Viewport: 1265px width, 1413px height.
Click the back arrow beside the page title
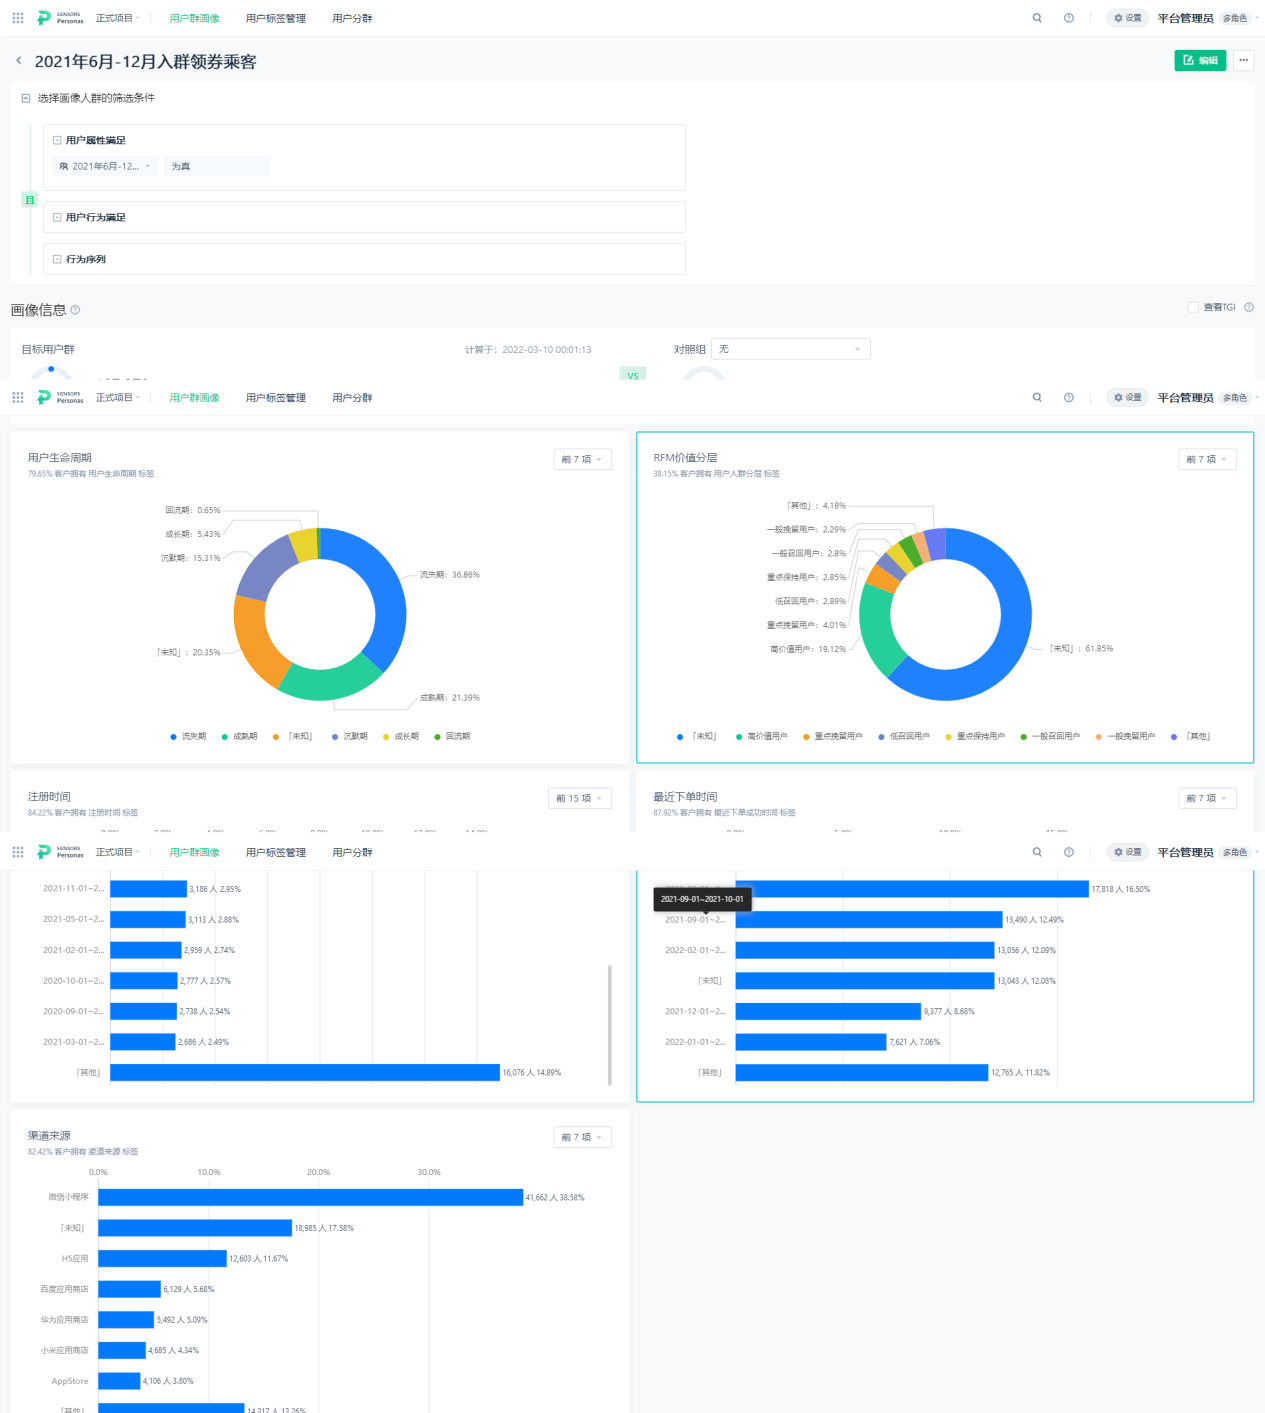coord(18,61)
